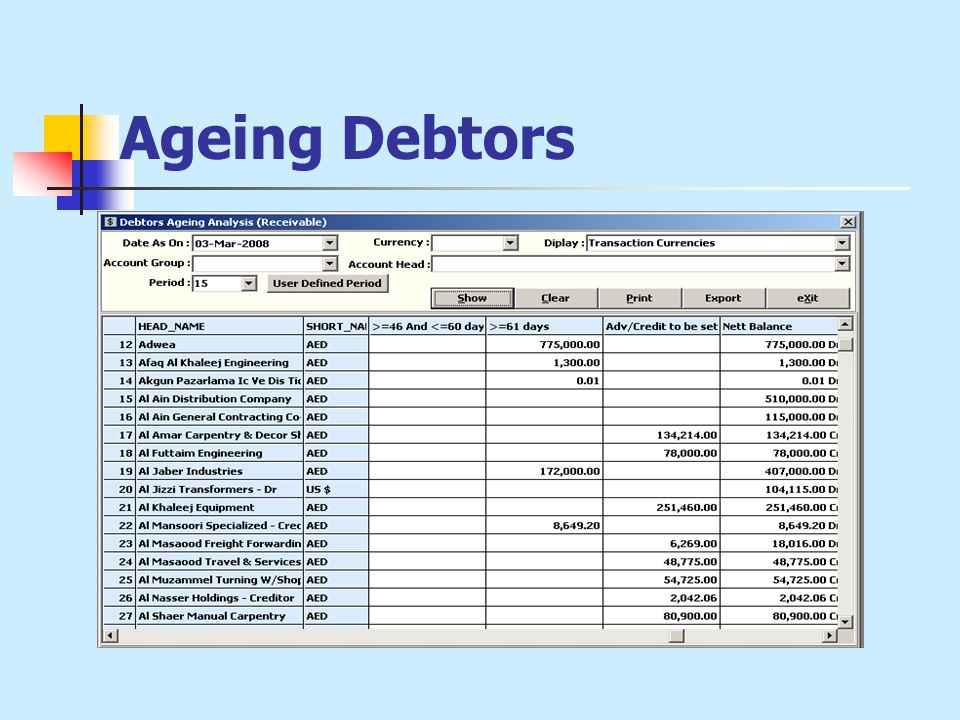The height and width of the screenshot is (720, 960).
Task: Select Al Shaer Manual Carpentry row
Action: click(x=470, y=616)
